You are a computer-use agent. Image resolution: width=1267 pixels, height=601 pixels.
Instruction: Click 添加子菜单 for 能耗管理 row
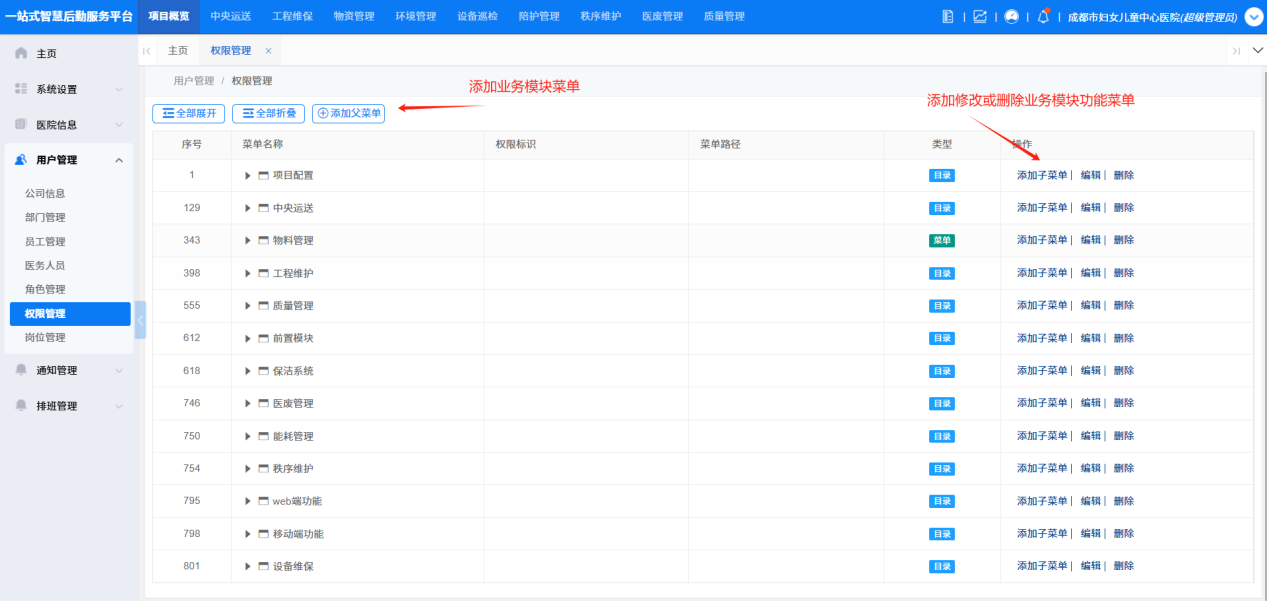coord(1042,436)
